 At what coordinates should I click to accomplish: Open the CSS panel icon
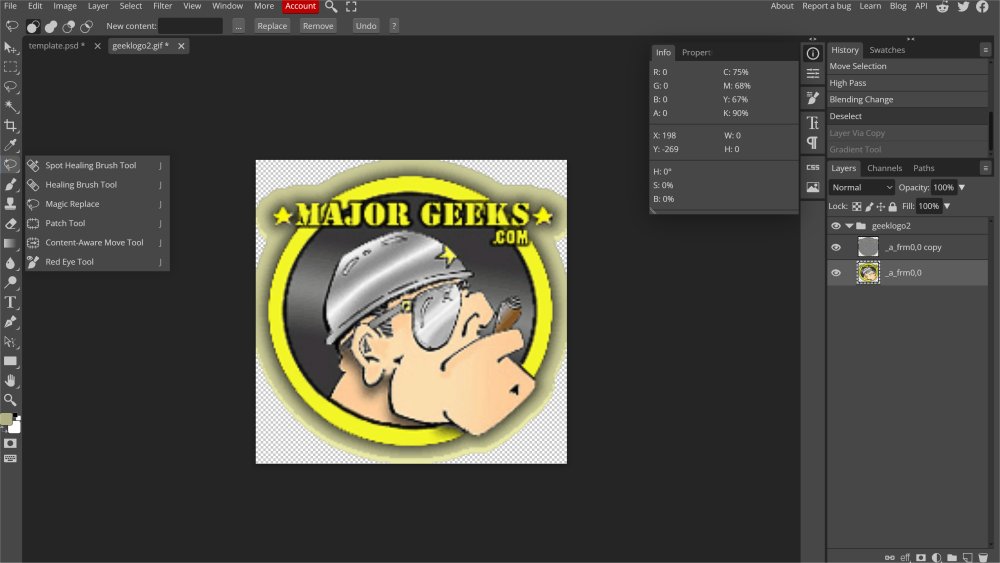point(812,167)
